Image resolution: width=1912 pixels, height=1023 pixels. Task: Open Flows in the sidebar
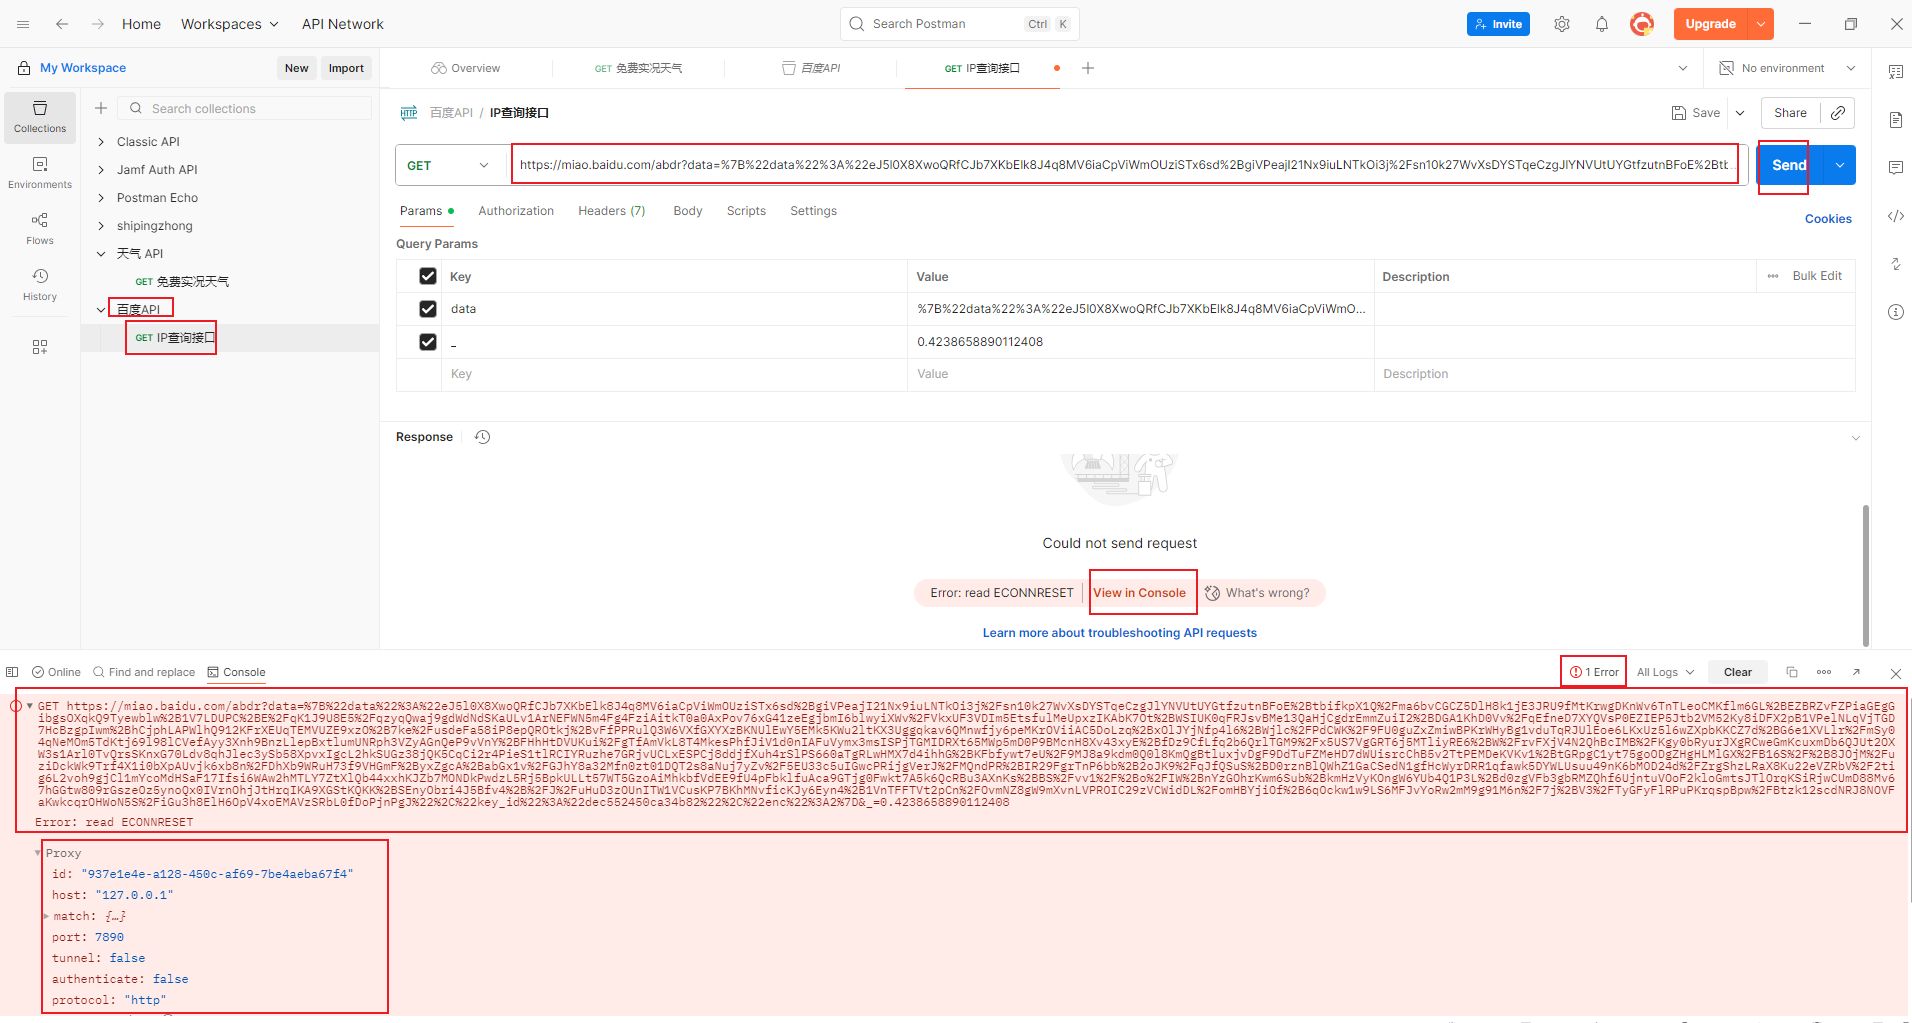point(40,228)
